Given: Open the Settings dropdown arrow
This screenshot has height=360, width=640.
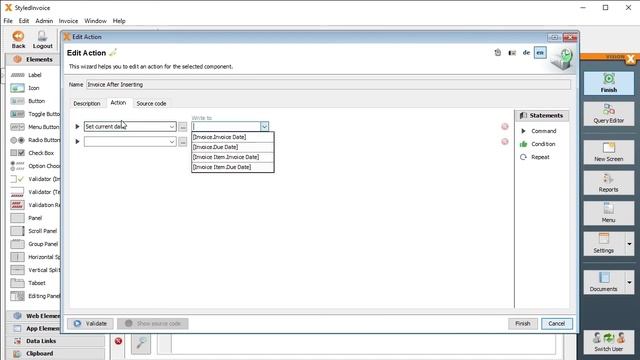Looking at the screenshot, I should pyautogui.click(x=629, y=244).
